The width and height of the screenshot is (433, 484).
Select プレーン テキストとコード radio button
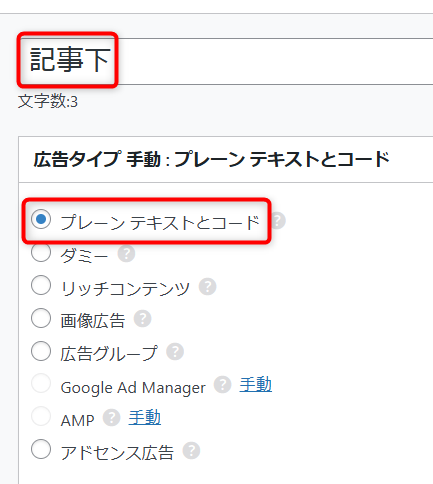41,219
